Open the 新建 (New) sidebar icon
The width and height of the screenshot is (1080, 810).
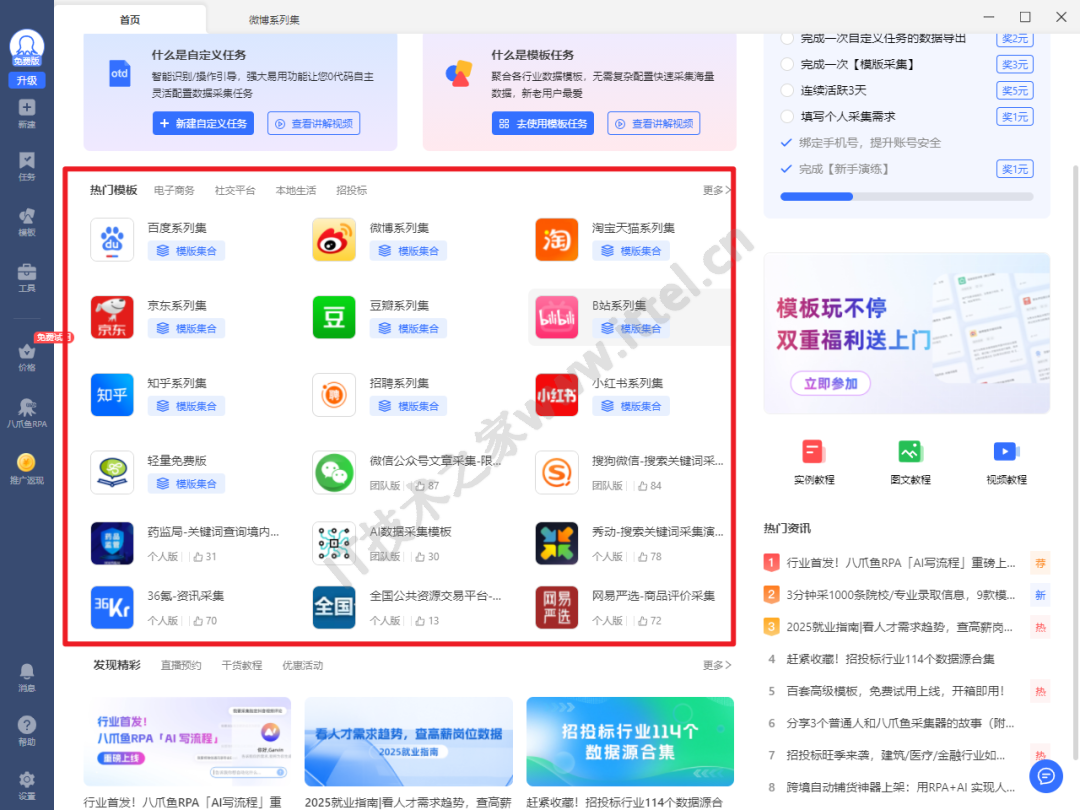[x=27, y=112]
